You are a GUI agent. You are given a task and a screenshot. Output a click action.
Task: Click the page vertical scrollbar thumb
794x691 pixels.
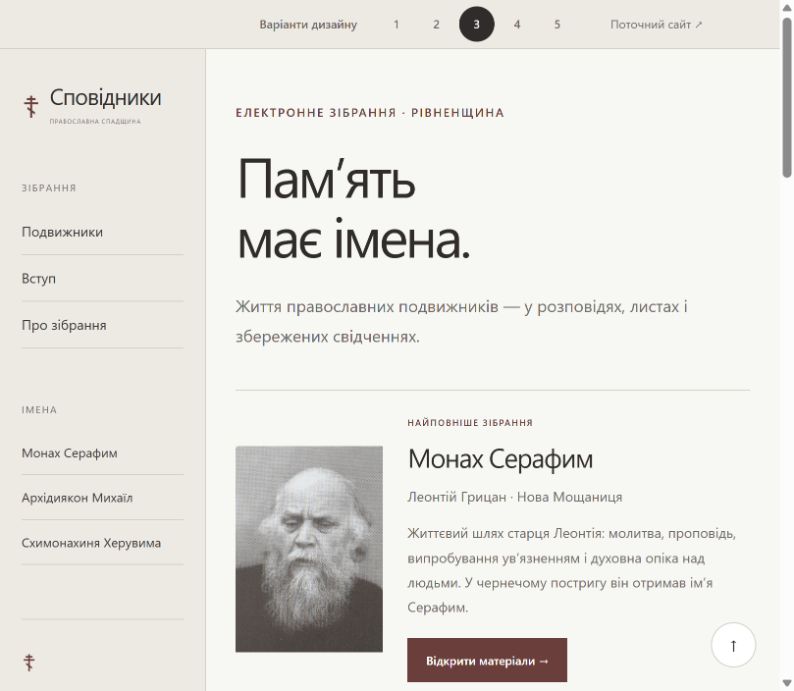tap(787, 96)
